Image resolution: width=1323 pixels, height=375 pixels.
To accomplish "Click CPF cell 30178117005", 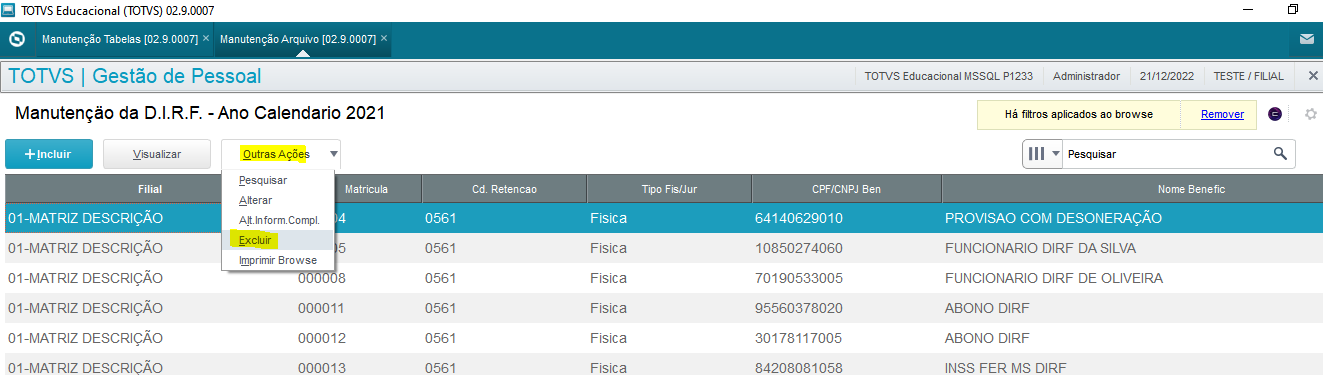I will pos(798,338).
